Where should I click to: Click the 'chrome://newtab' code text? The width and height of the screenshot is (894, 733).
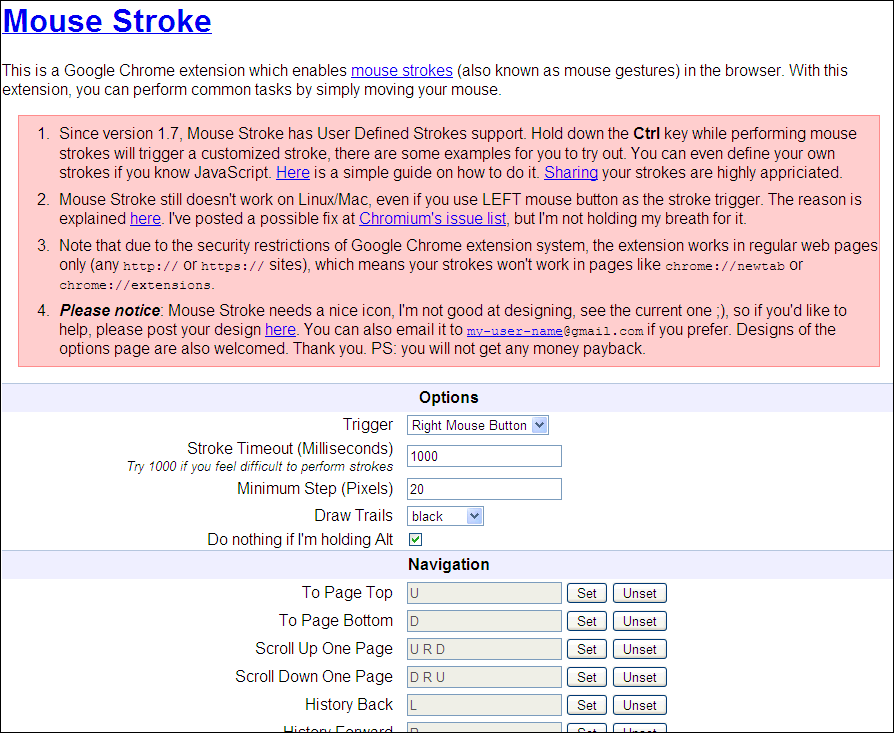725,266
